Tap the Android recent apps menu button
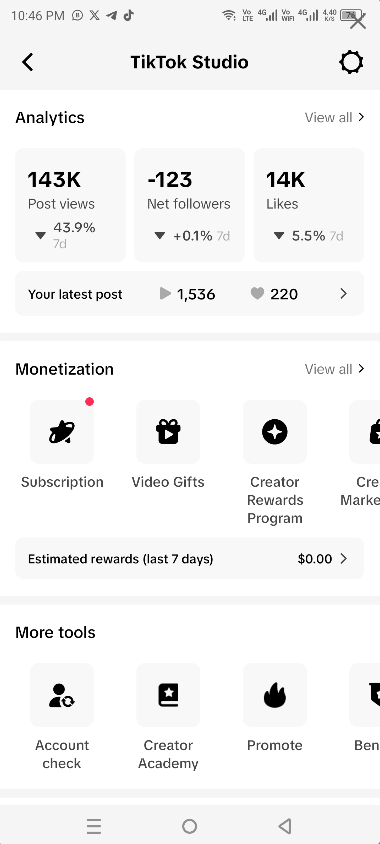Viewport: 380px width, 844px height. (x=94, y=826)
